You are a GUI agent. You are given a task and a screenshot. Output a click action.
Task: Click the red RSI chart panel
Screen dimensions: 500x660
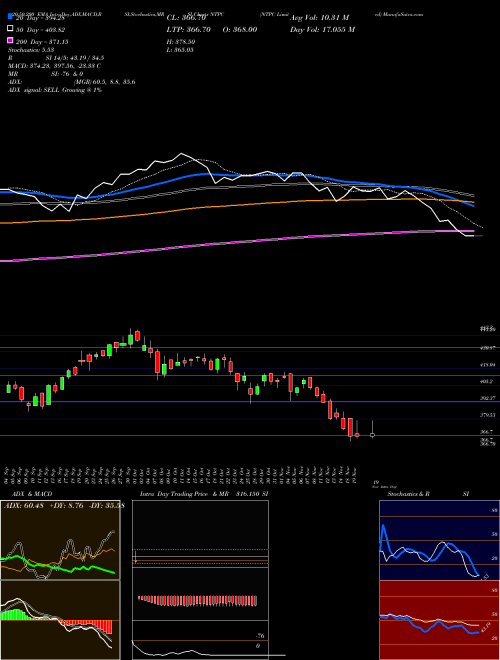click(439, 620)
